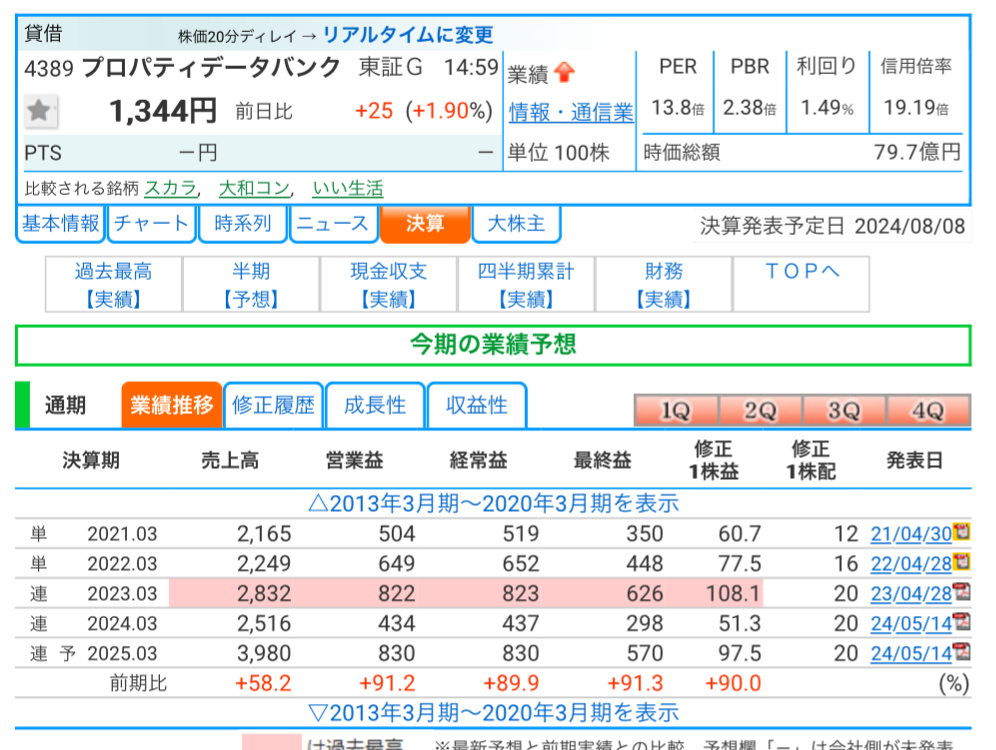This screenshot has width=996, height=750.
Task: Expand upper △2013年3月期〜2020年3月期を表示
Action: pos(494,504)
